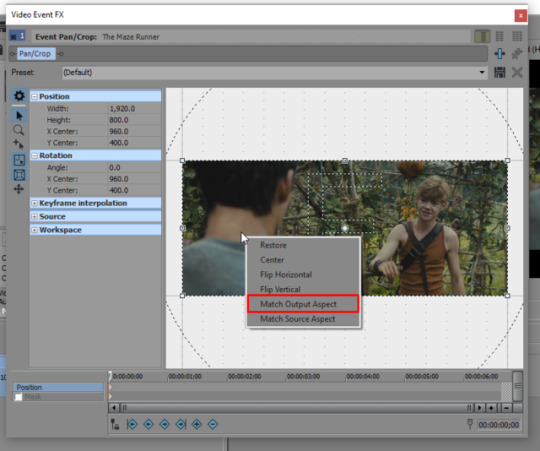Open the Preset dropdown

(x=482, y=72)
